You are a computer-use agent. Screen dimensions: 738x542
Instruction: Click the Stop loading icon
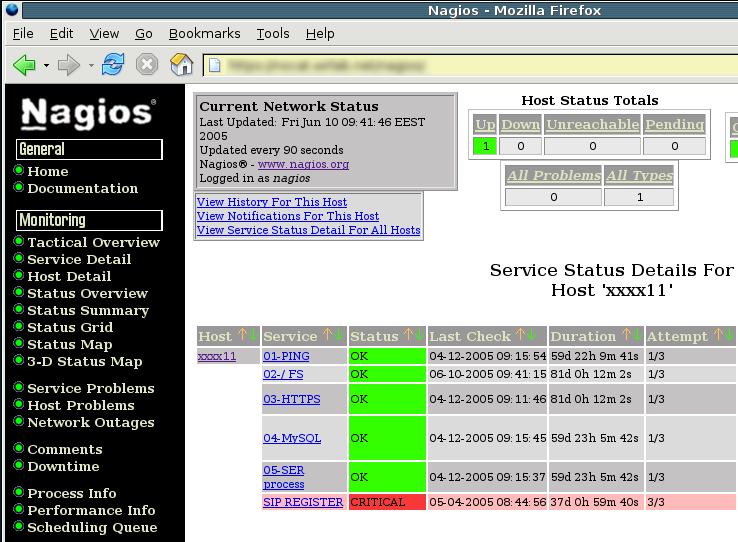coord(147,64)
